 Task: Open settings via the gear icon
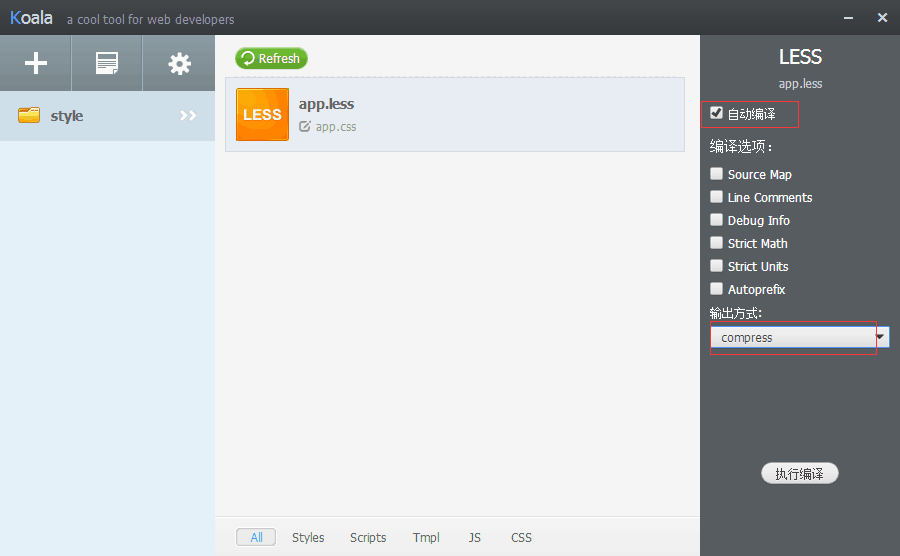tap(179, 64)
